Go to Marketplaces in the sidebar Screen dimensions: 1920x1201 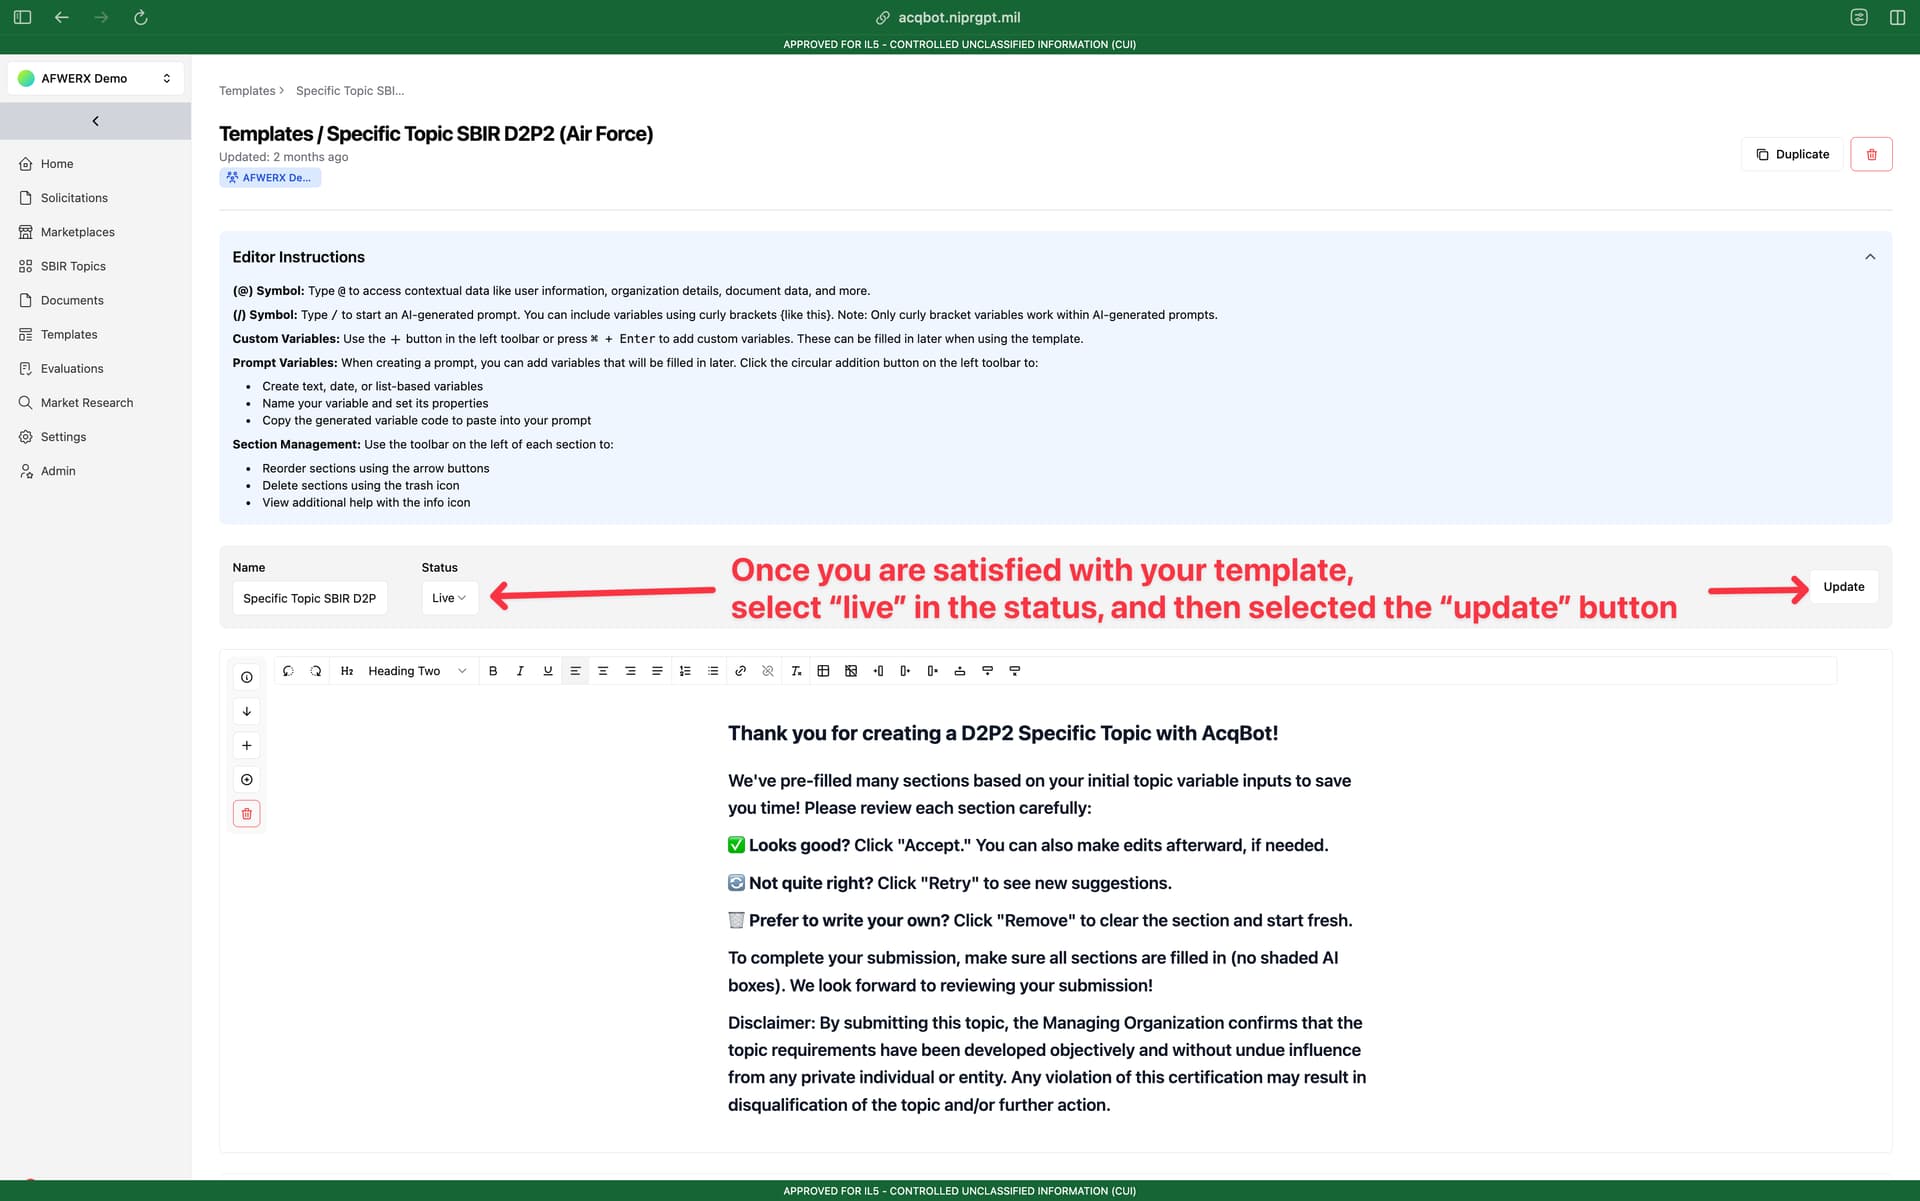(77, 232)
